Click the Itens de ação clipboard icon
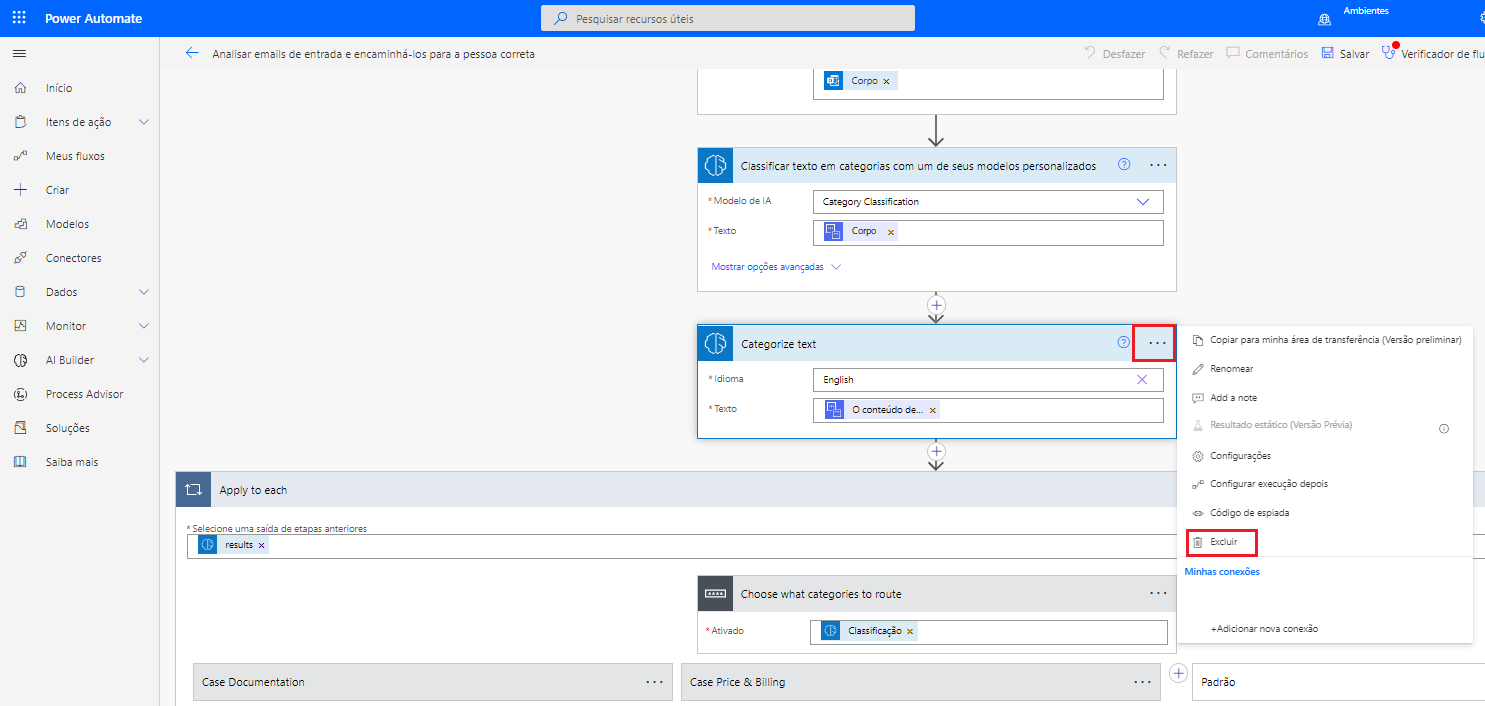The height and width of the screenshot is (706, 1485). coord(20,122)
